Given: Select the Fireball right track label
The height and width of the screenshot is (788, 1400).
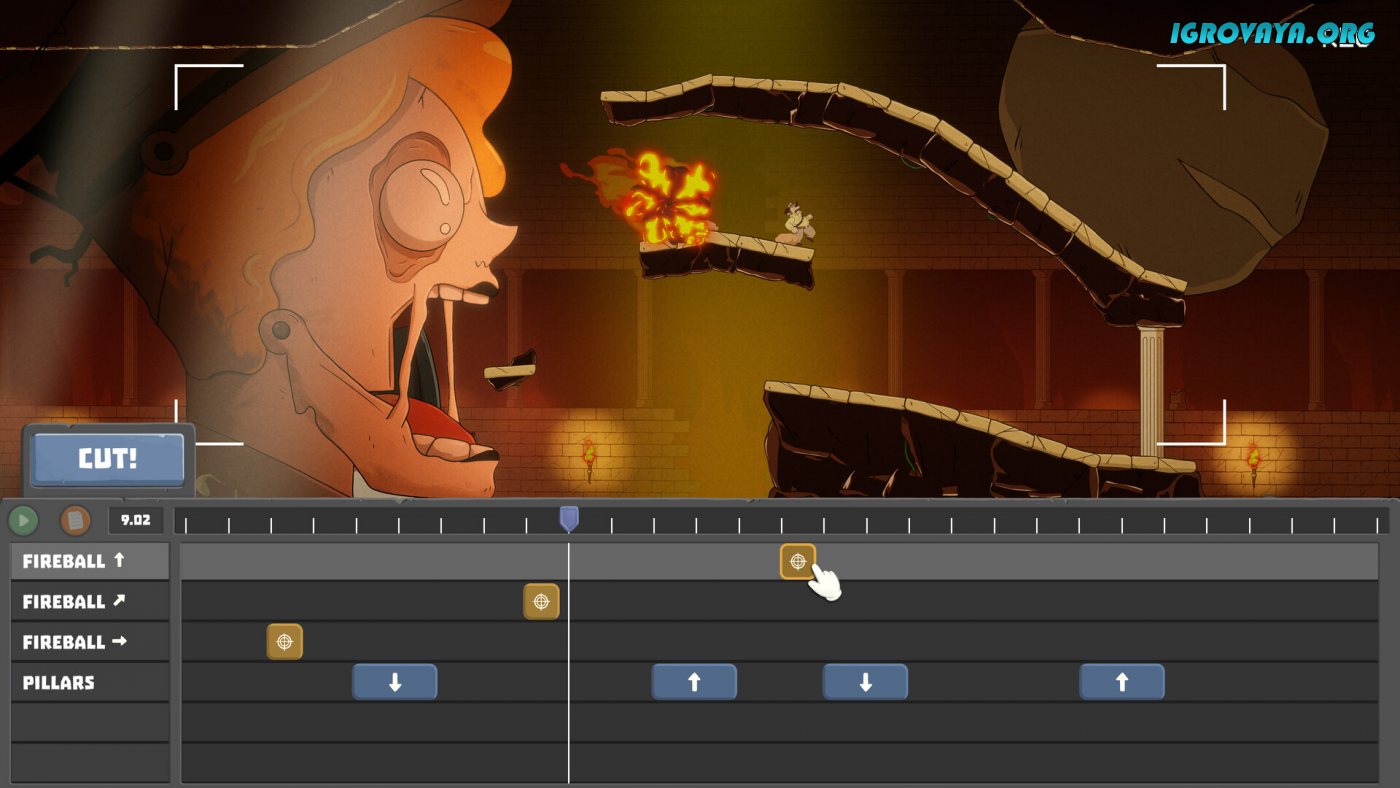Looking at the screenshot, I should [90, 642].
